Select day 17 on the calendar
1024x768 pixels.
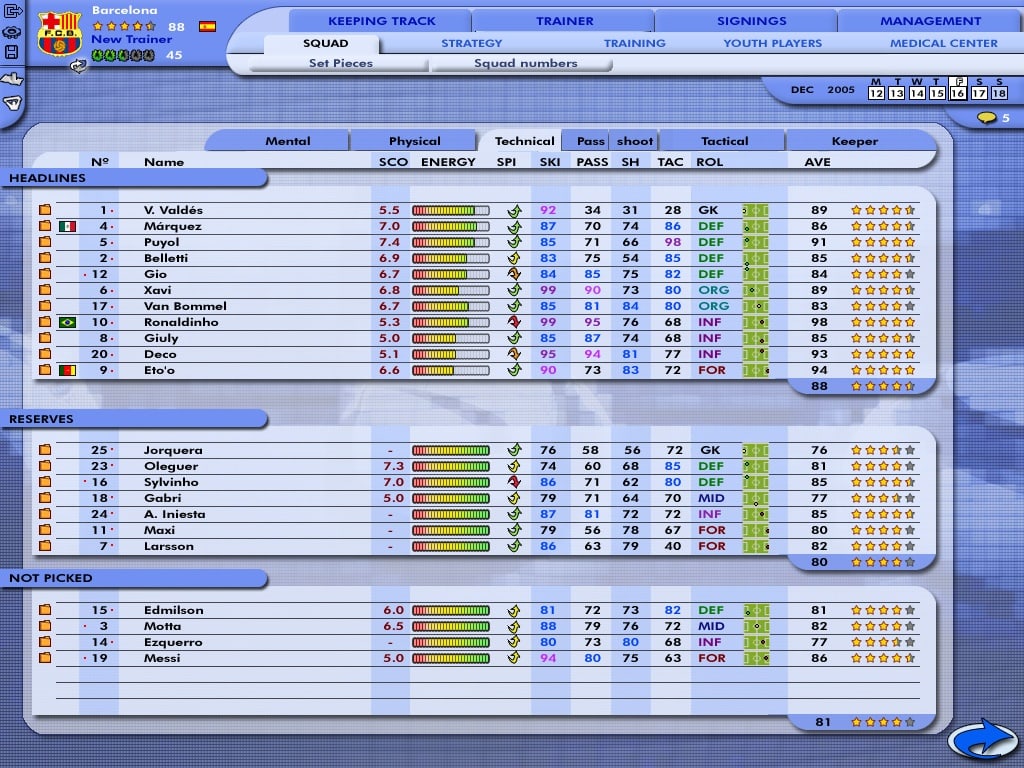977,93
